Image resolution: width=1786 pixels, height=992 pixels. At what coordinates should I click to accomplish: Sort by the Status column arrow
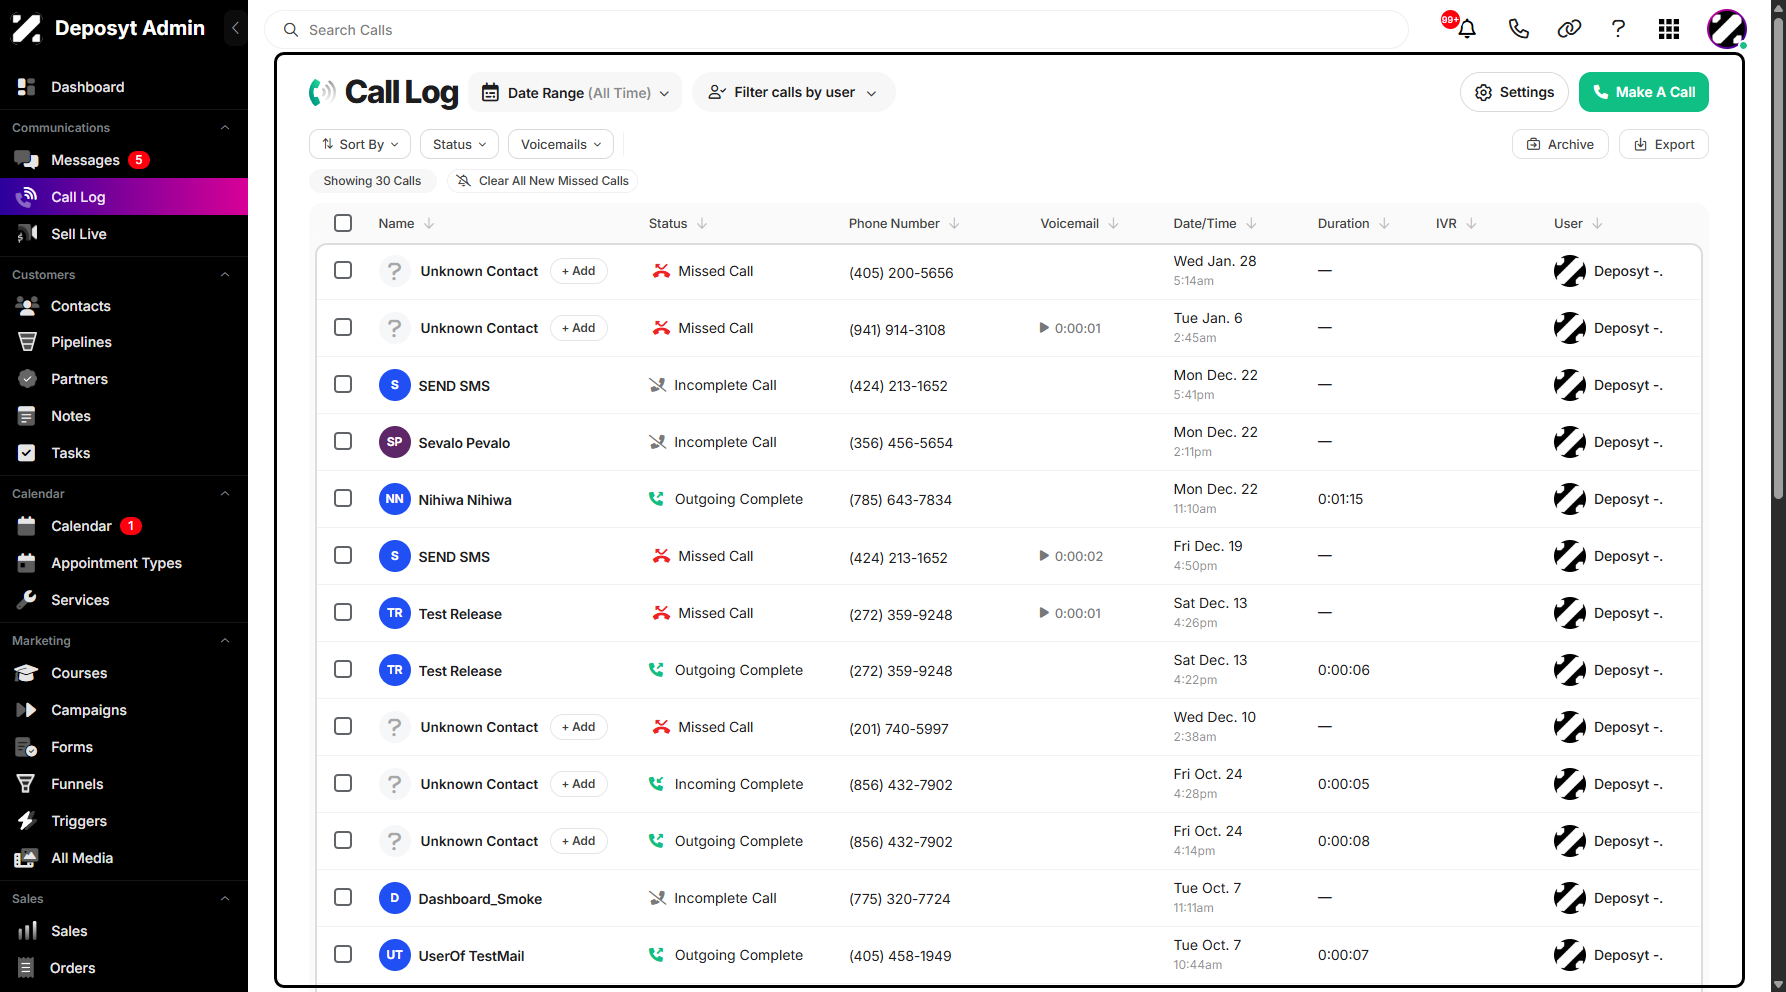[702, 224]
